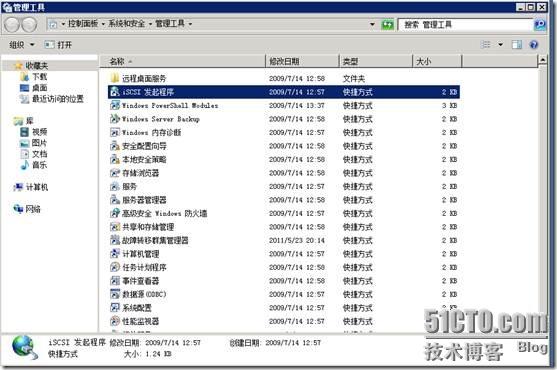Toggle the preview pane icon
The height and width of the screenshot is (370, 557).
517,44
